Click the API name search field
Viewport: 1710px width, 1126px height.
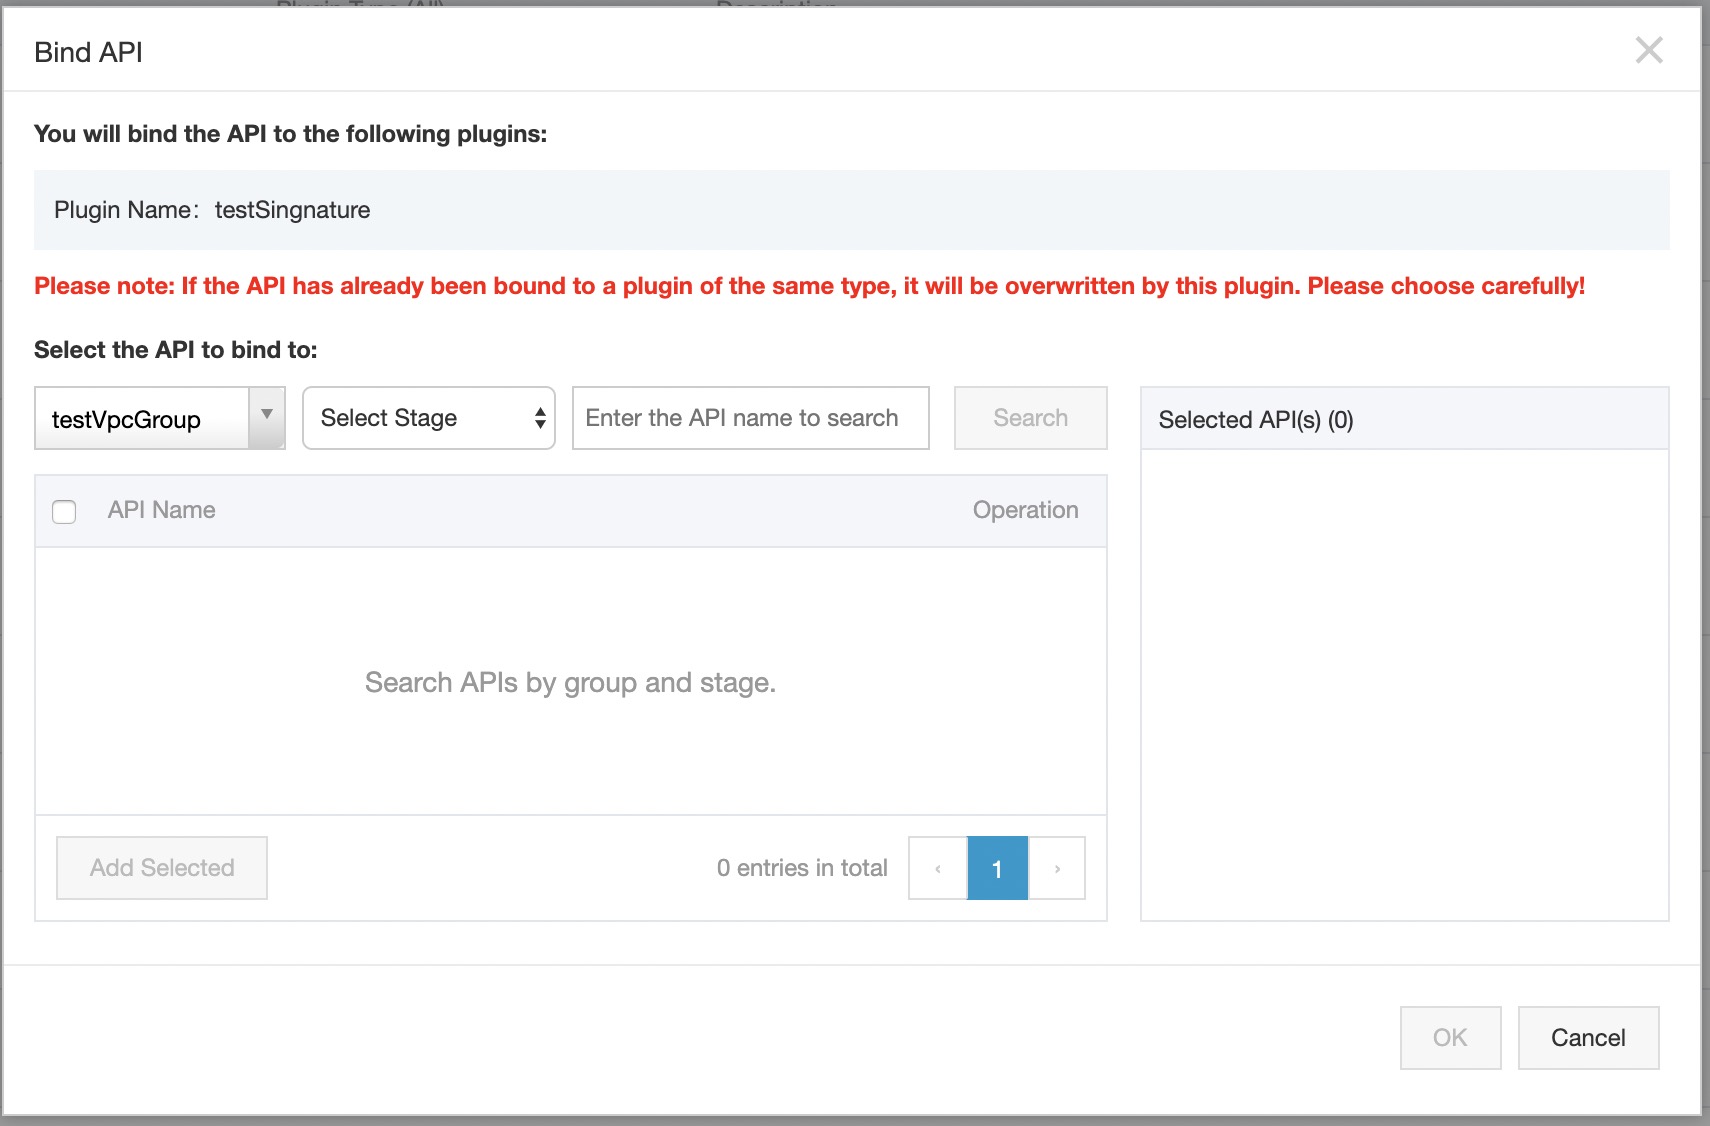click(x=750, y=418)
